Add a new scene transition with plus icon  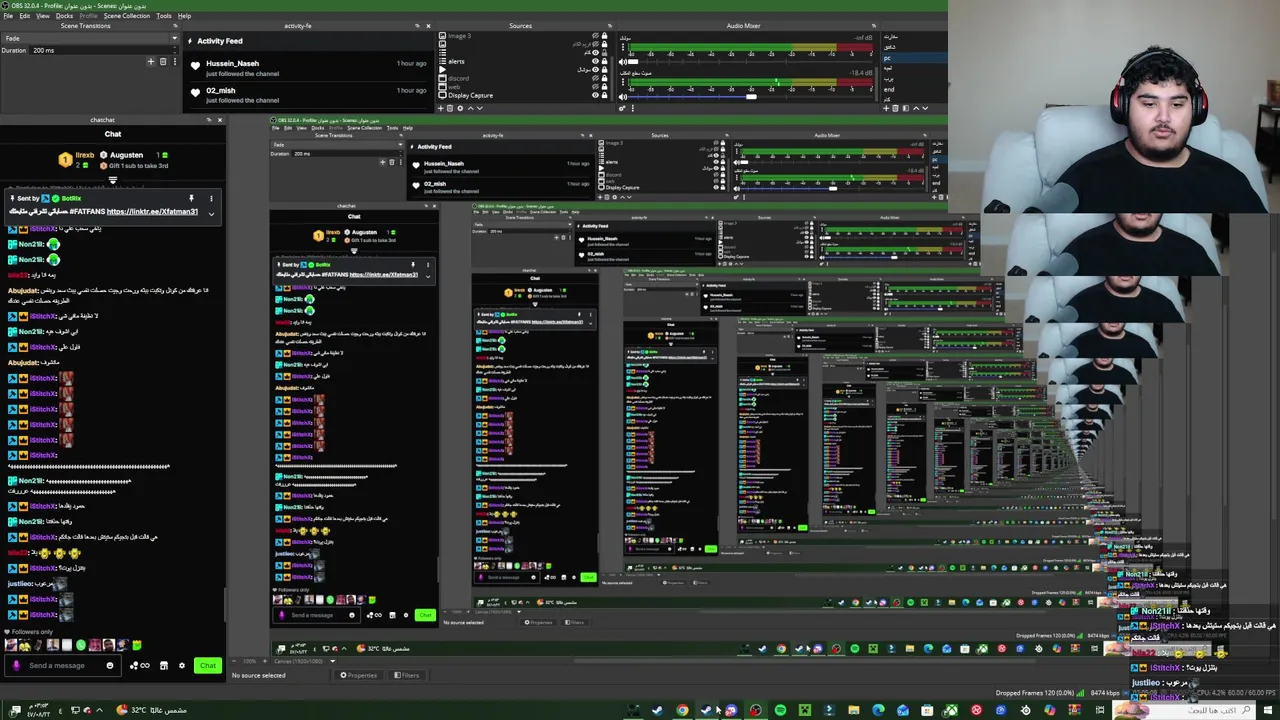150,62
